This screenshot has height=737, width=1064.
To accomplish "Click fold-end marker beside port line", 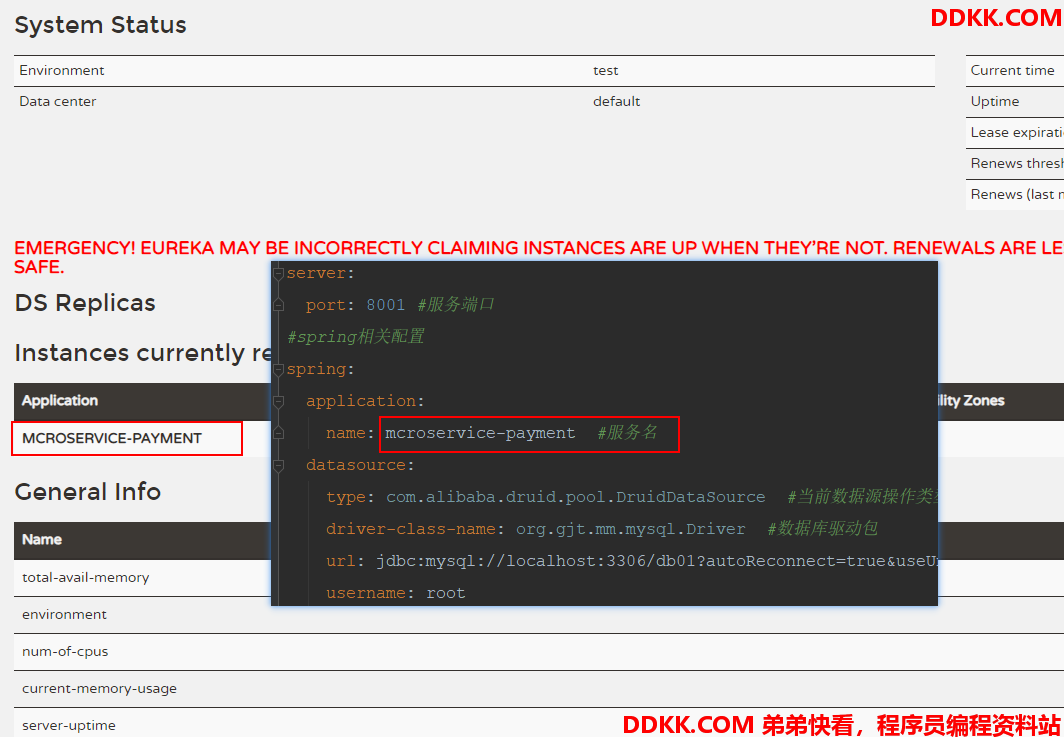I will [279, 305].
